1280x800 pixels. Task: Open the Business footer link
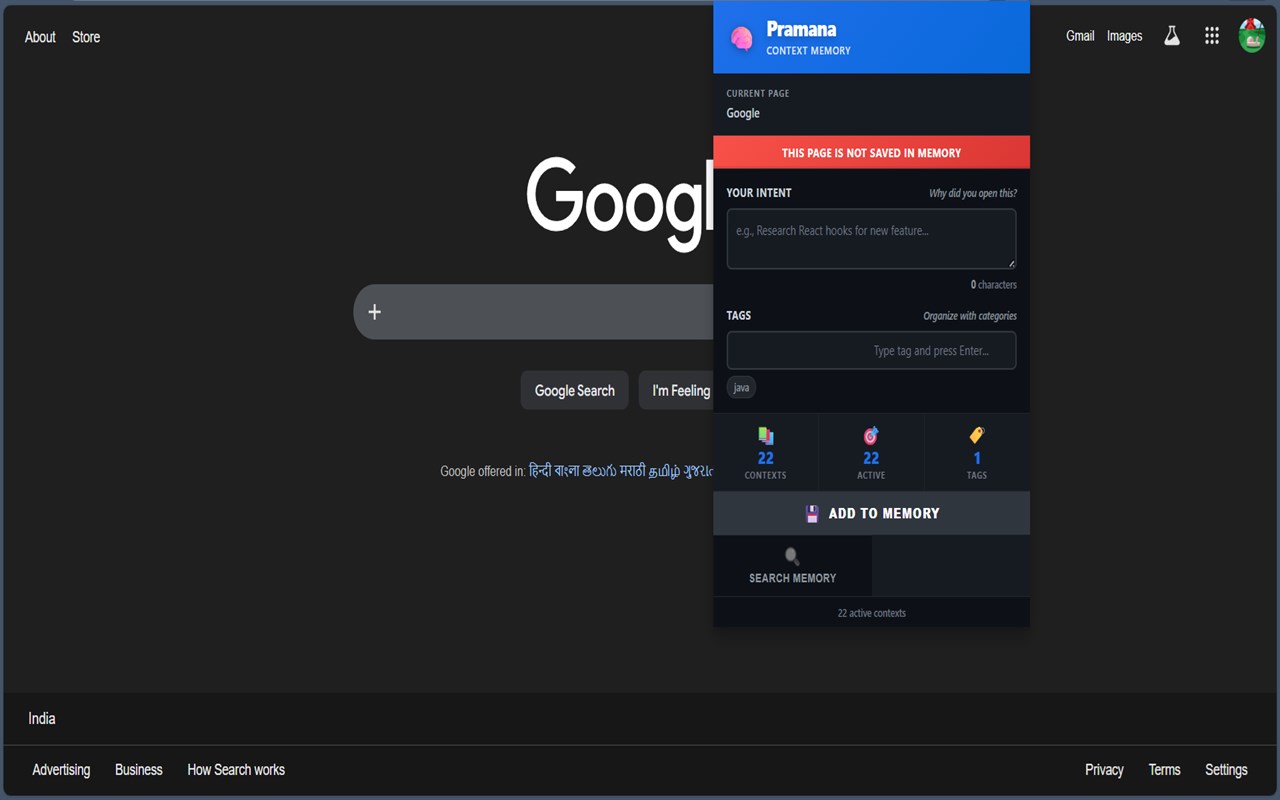tap(139, 770)
